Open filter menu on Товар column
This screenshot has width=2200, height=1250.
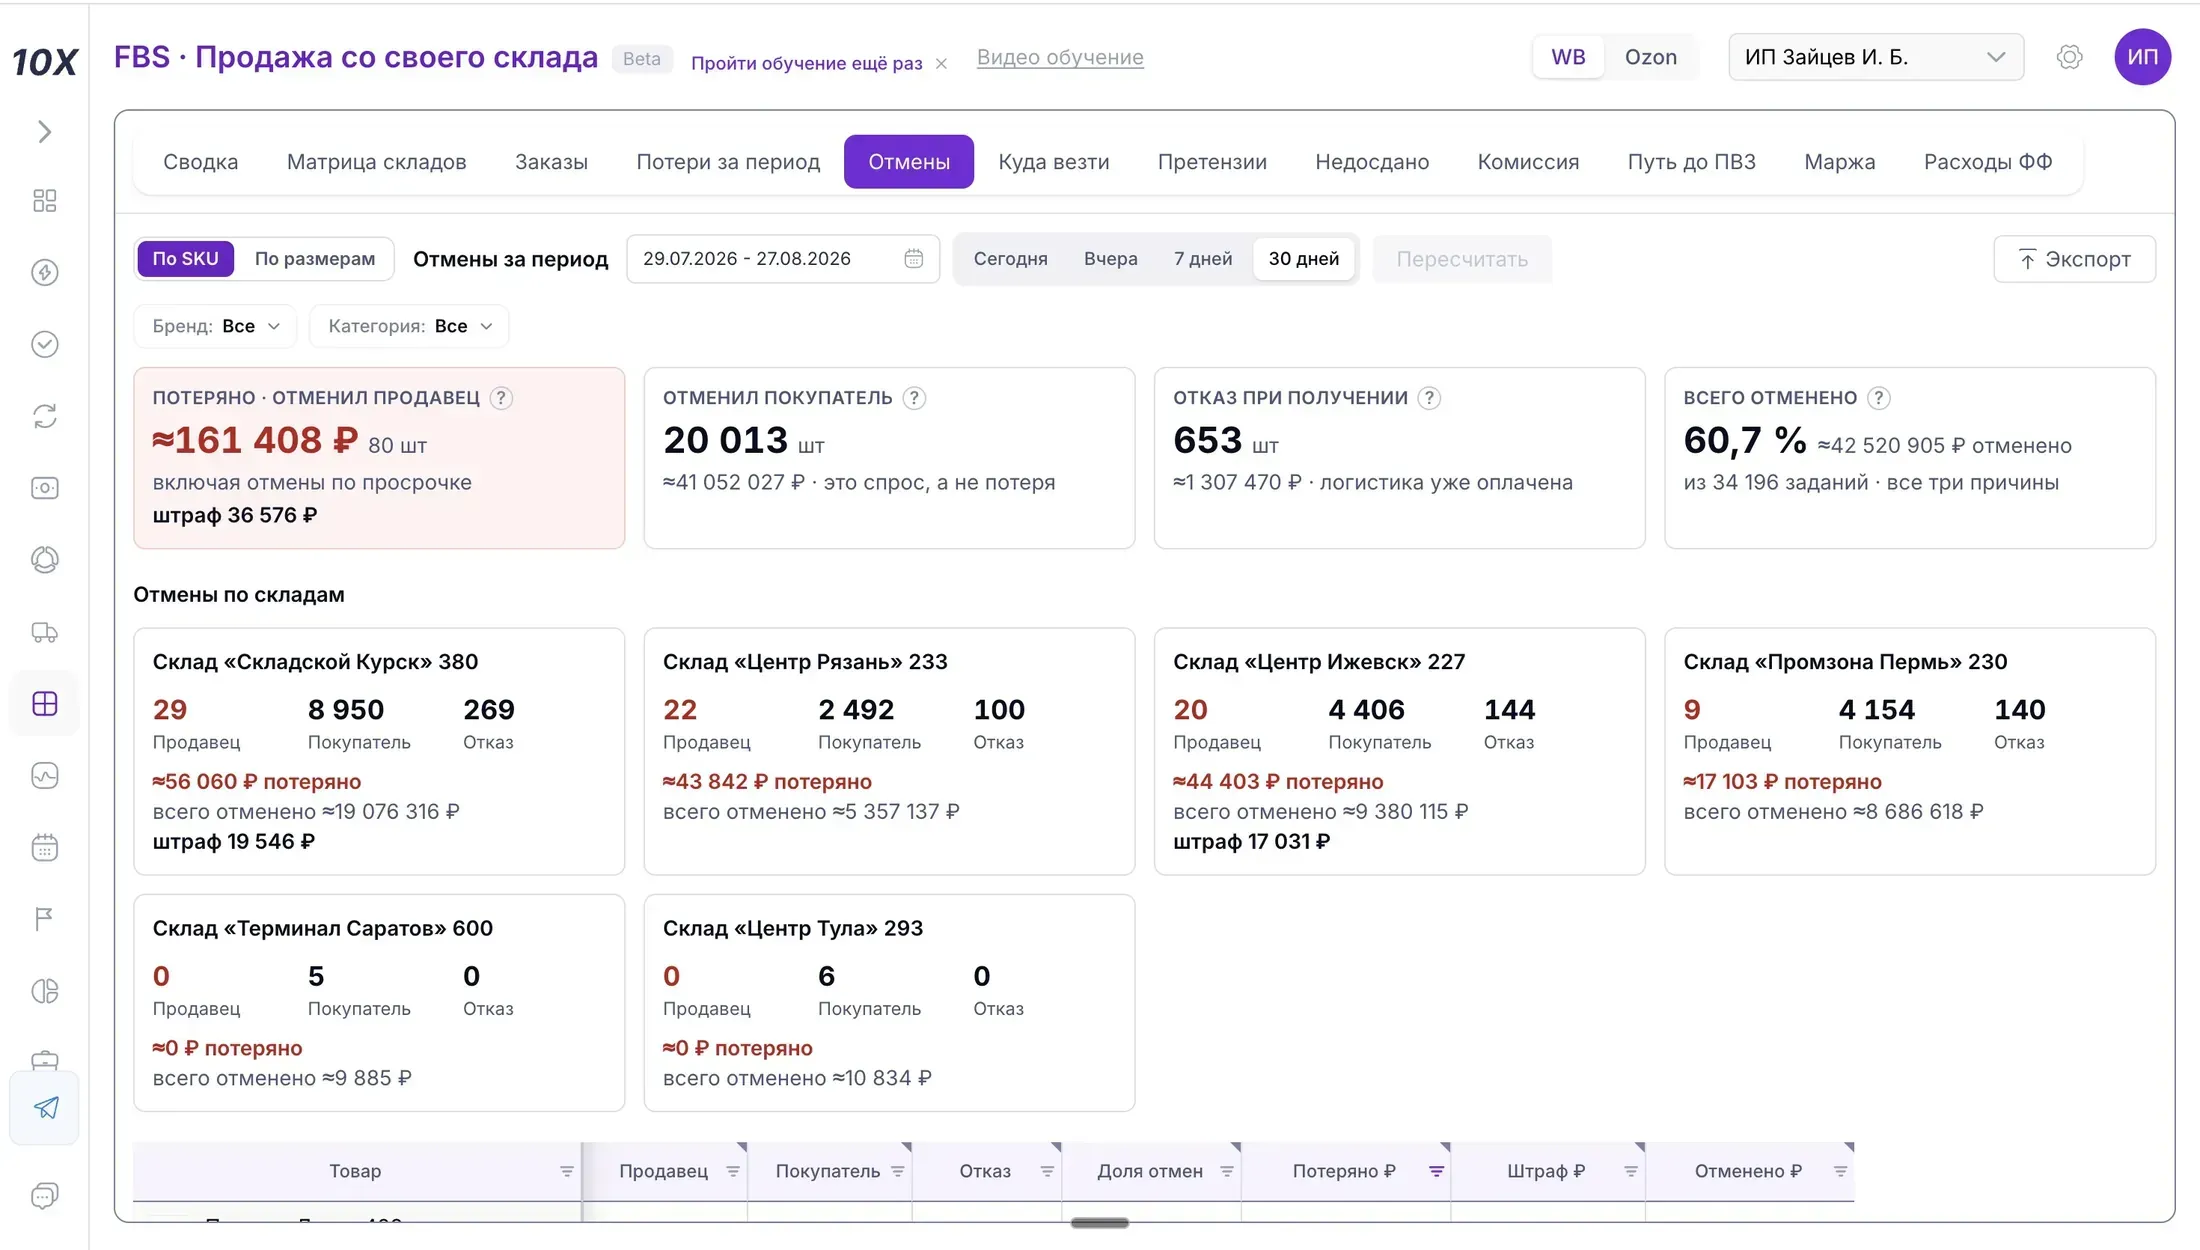566,1172
